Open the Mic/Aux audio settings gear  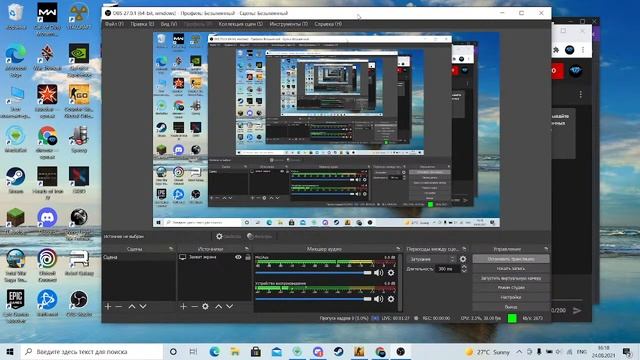click(x=391, y=273)
